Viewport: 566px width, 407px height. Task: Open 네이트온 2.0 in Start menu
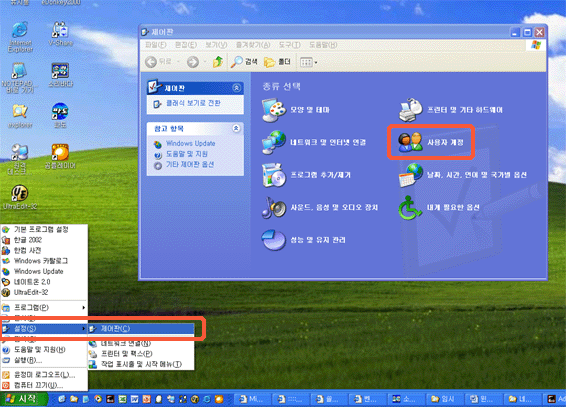[x=44, y=282]
